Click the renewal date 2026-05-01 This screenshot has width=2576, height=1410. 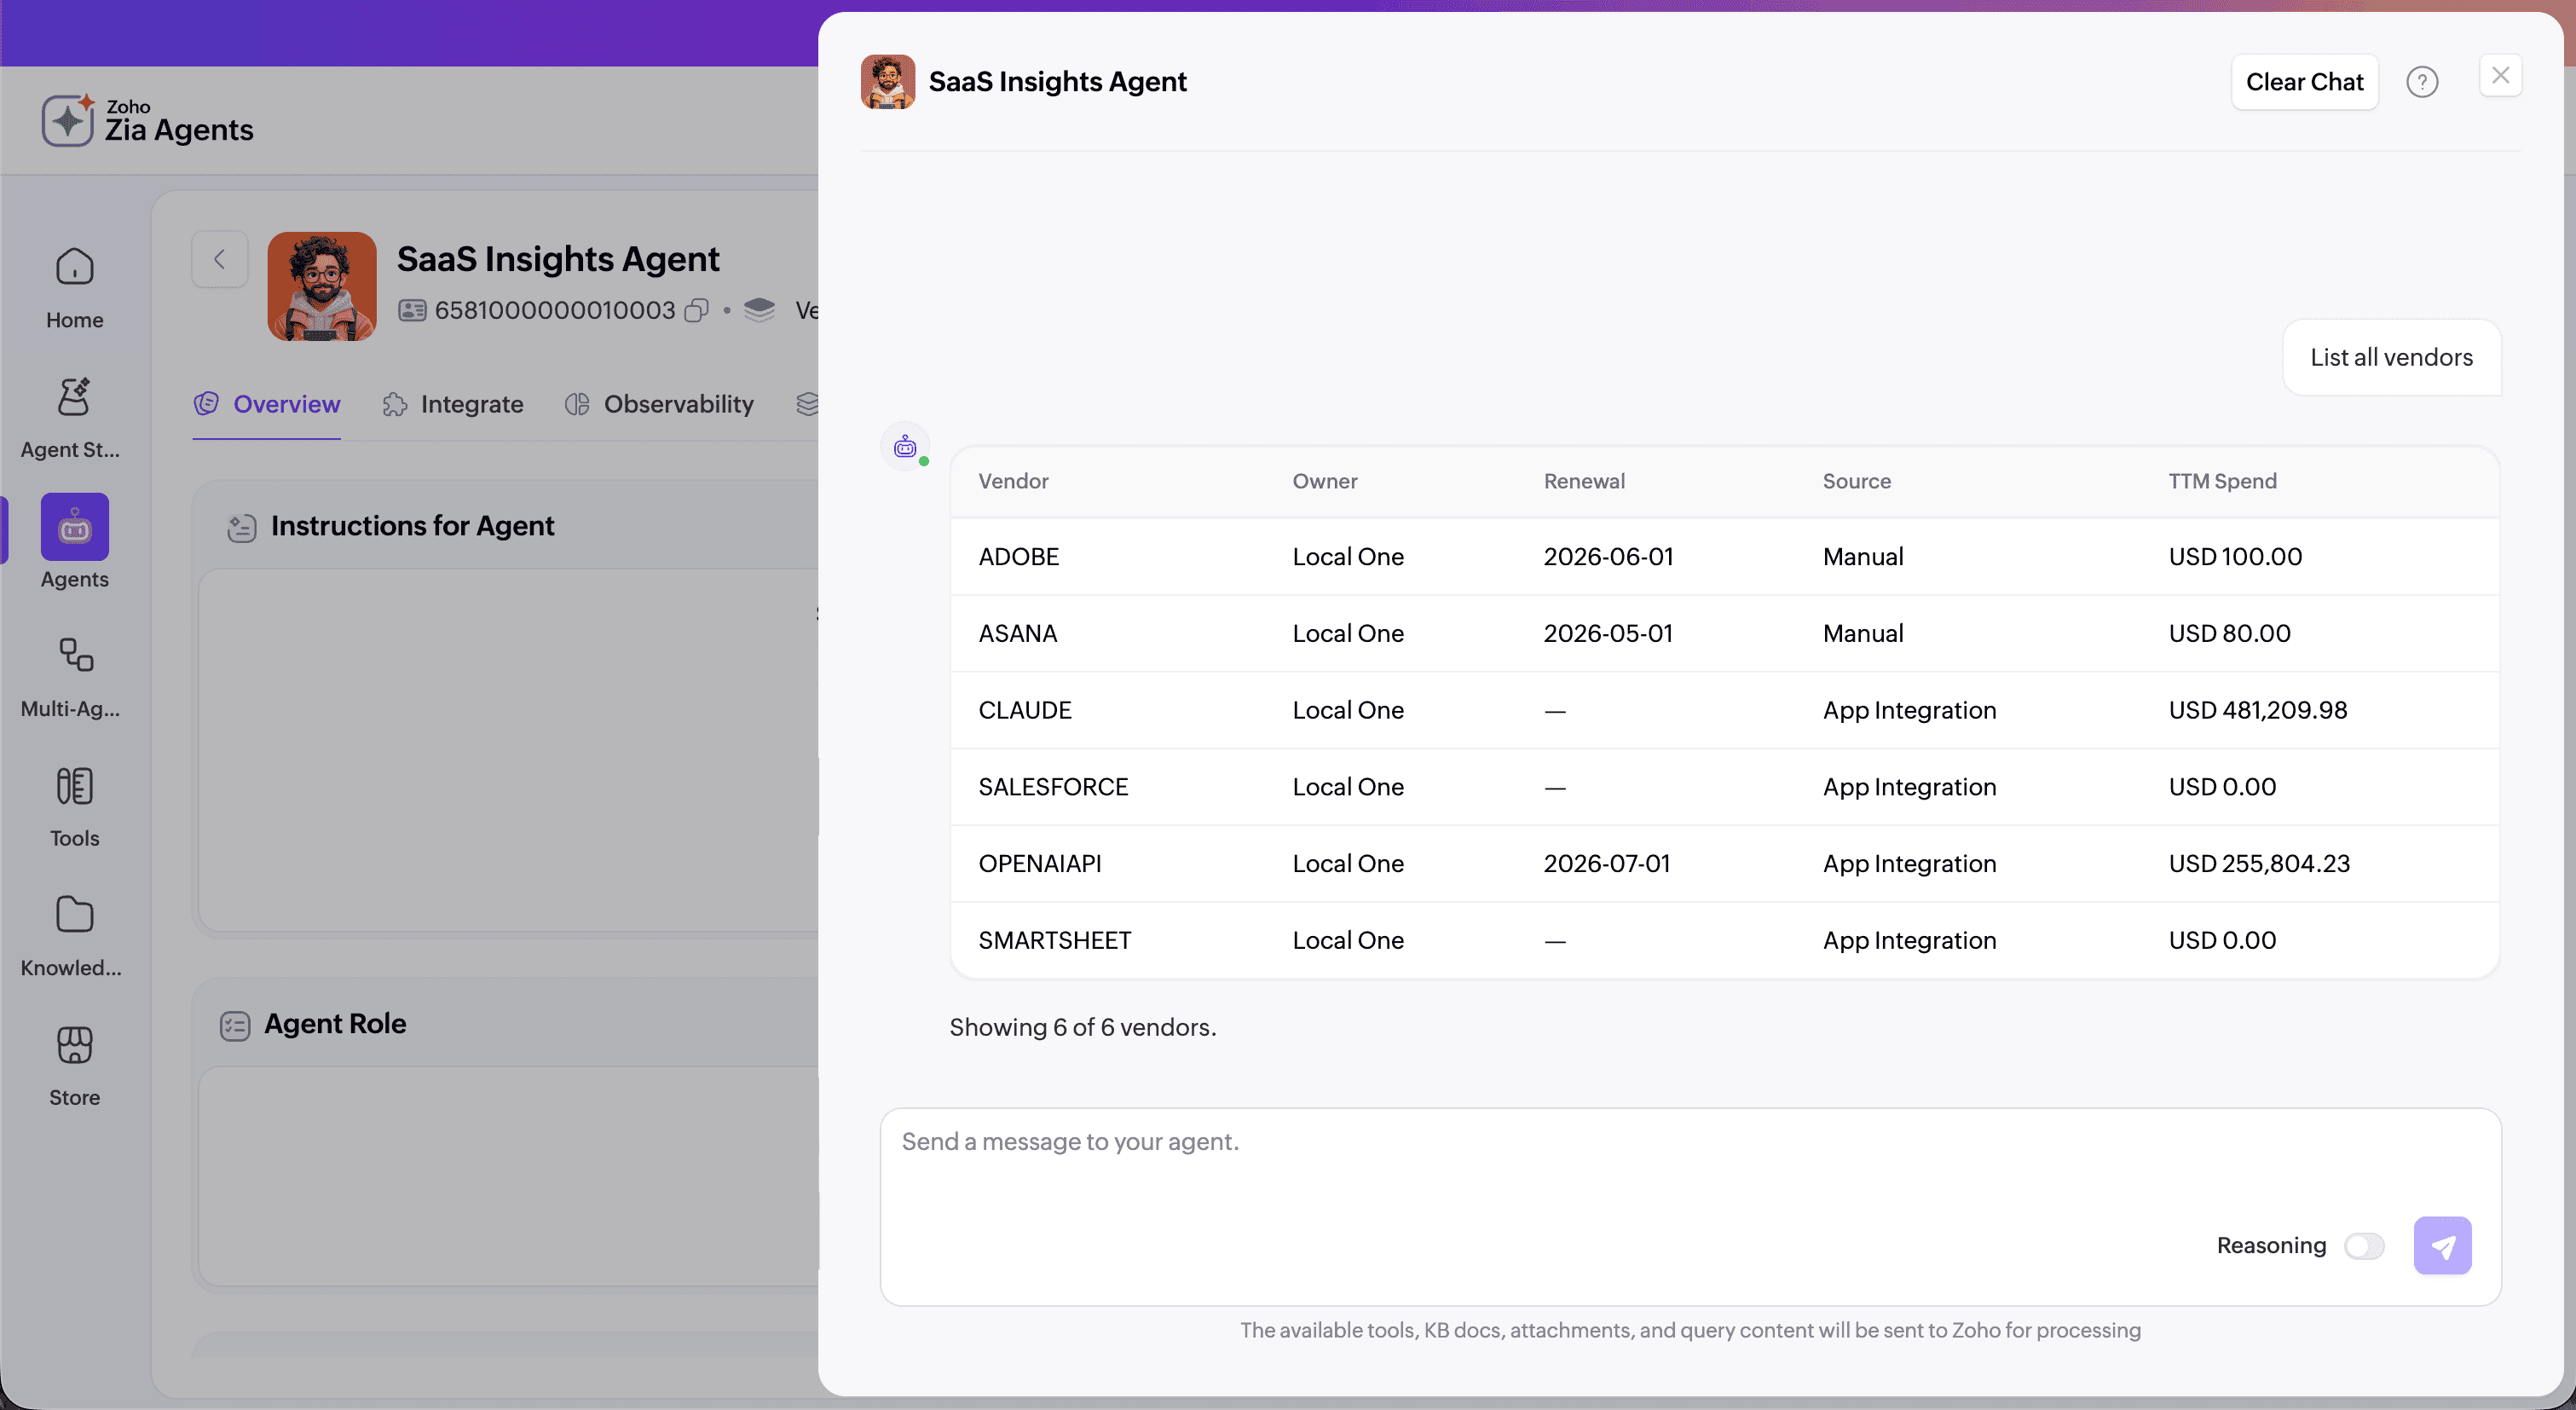click(x=1608, y=634)
